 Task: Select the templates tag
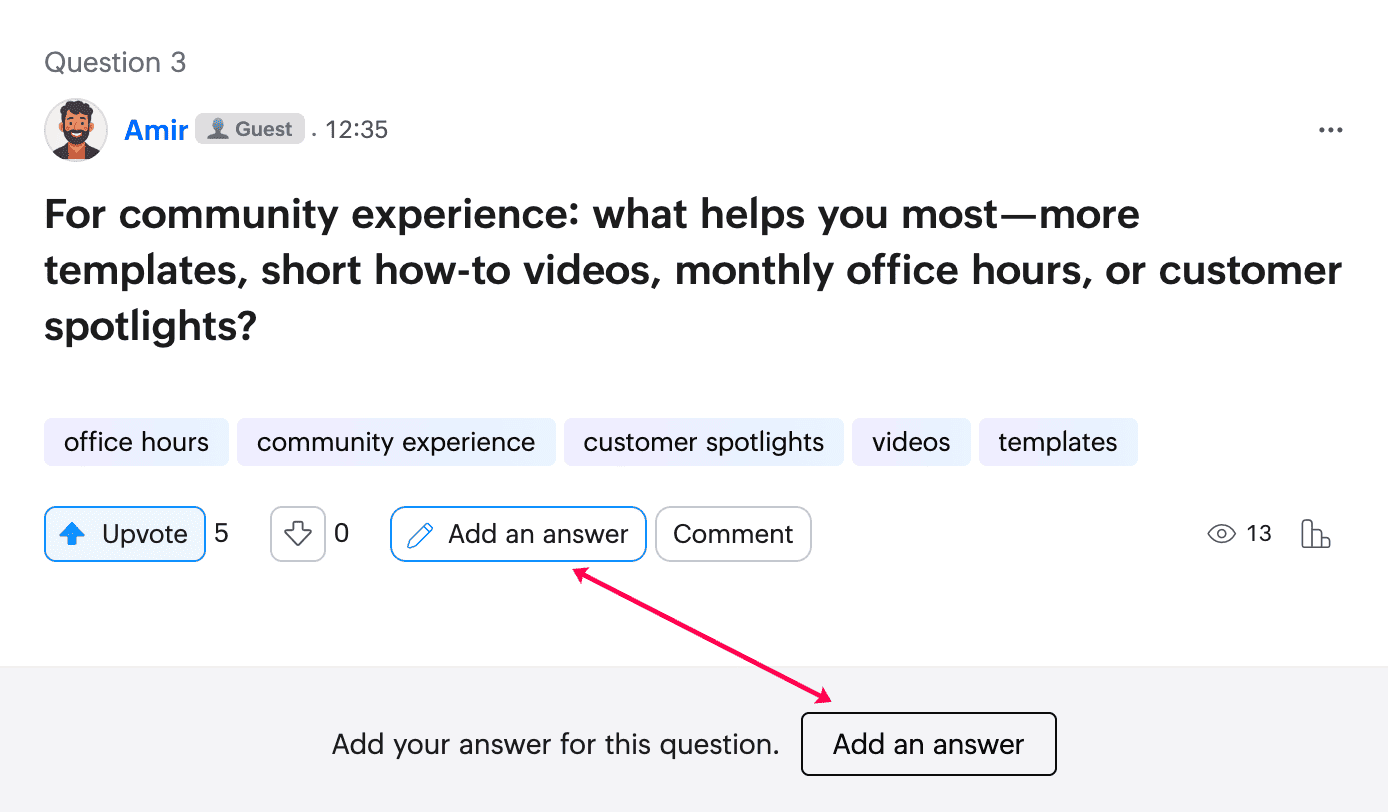[x=1058, y=442]
